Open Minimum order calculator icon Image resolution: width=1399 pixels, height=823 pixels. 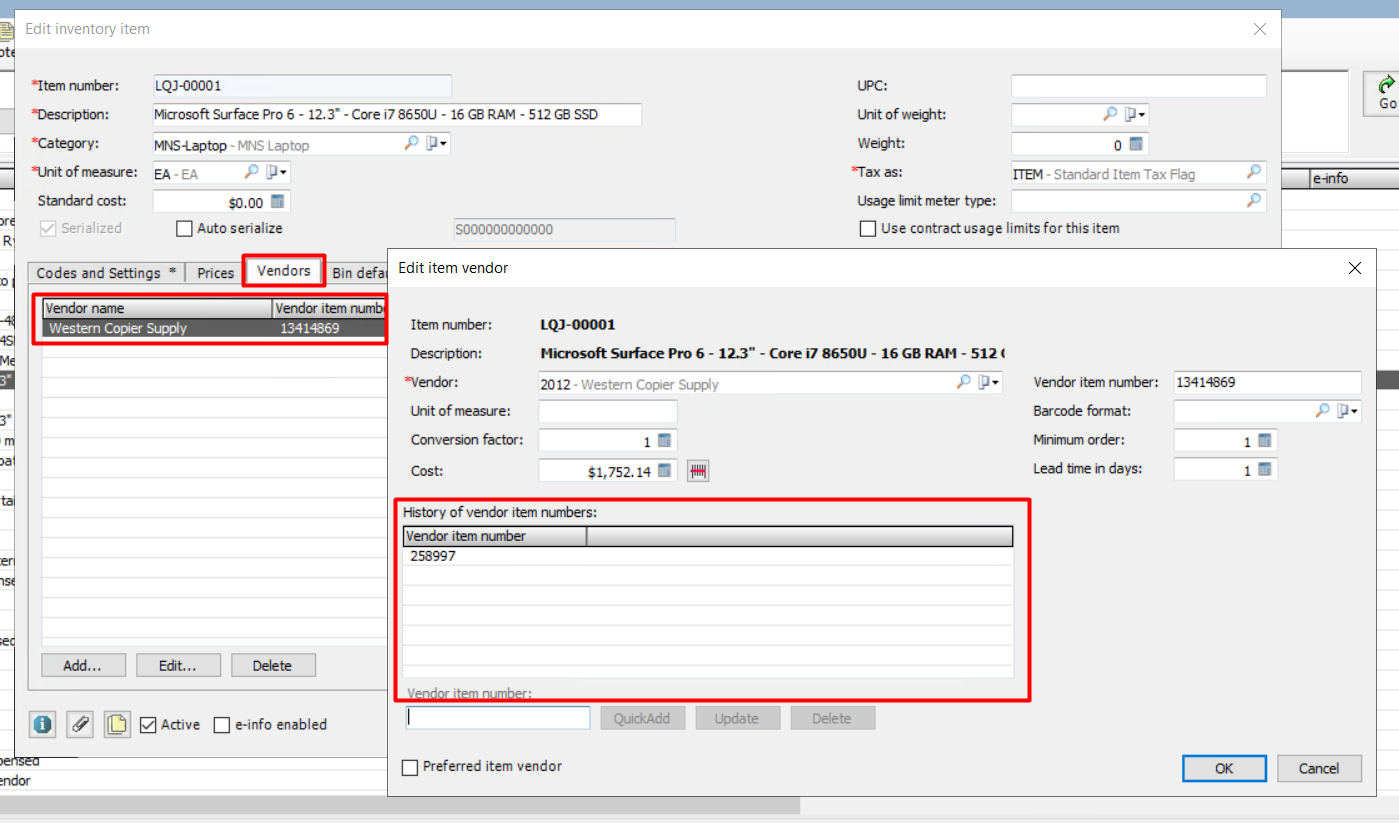click(x=1264, y=440)
